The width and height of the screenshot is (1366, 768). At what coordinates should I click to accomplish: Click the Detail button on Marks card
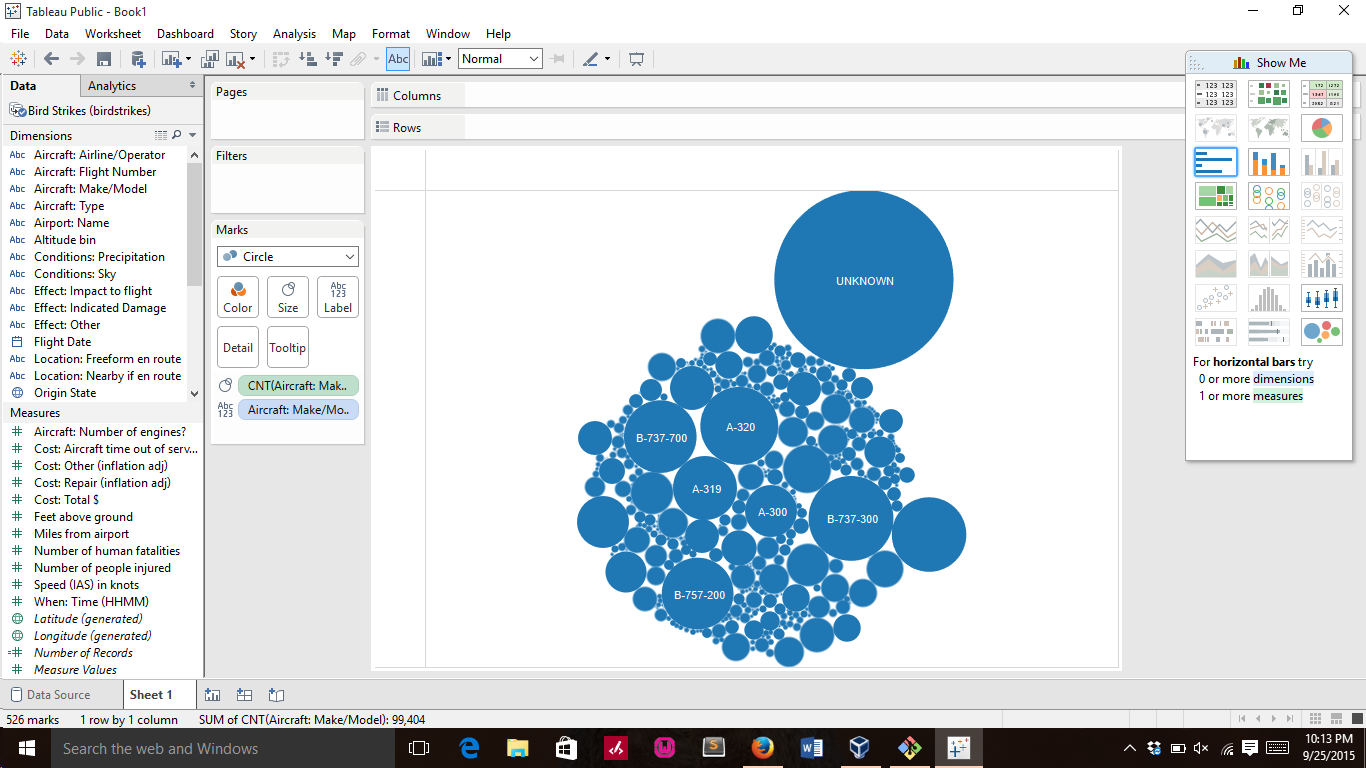click(238, 347)
